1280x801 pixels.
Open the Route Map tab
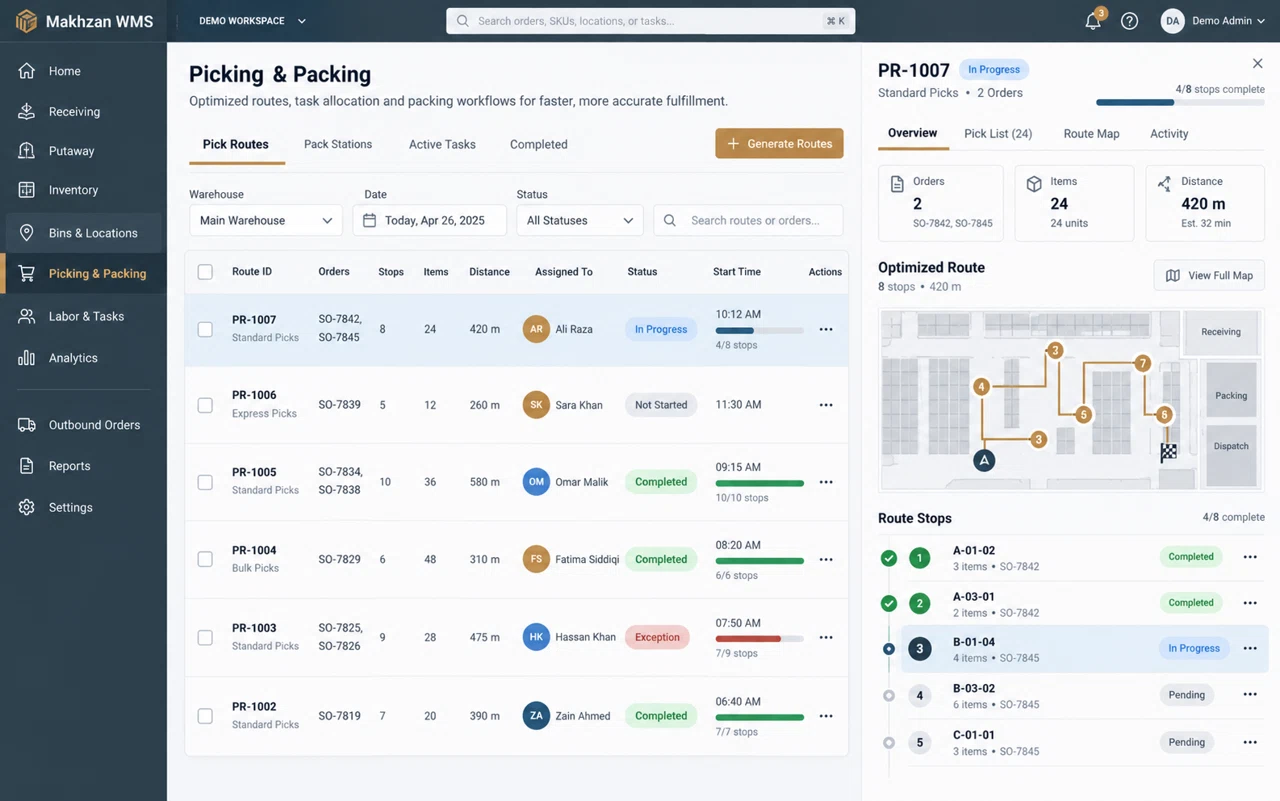click(x=1092, y=133)
